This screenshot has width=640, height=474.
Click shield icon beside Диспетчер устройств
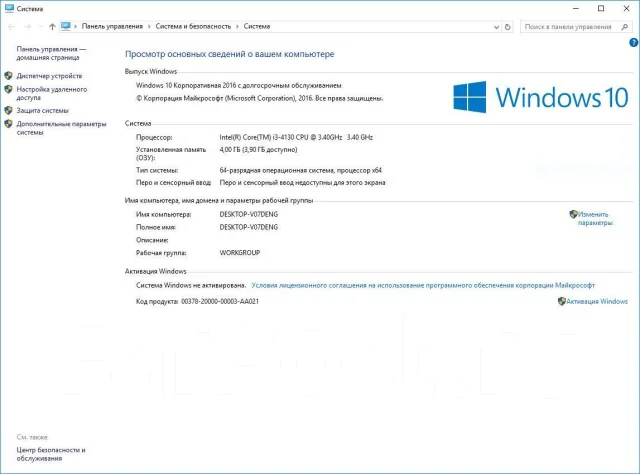[8, 76]
